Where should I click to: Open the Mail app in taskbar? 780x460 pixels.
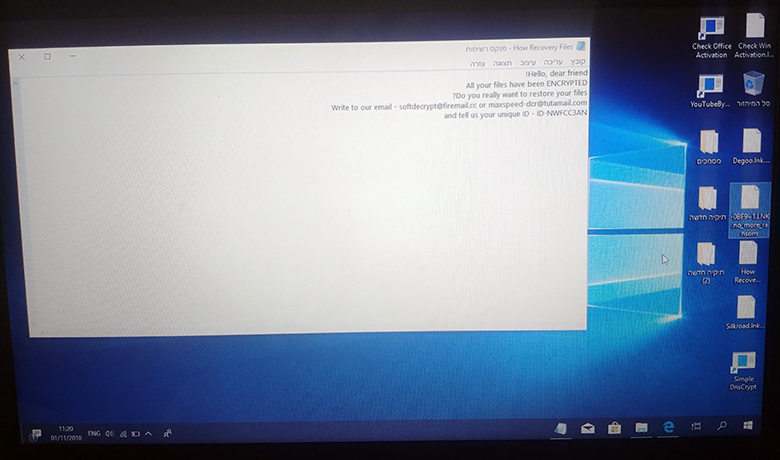(587, 428)
